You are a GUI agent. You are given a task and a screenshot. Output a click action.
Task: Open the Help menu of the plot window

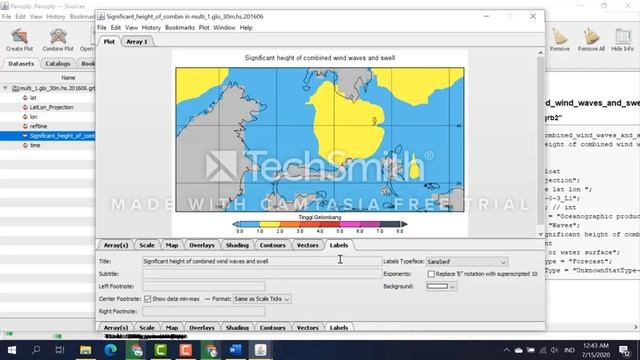tap(246, 28)
